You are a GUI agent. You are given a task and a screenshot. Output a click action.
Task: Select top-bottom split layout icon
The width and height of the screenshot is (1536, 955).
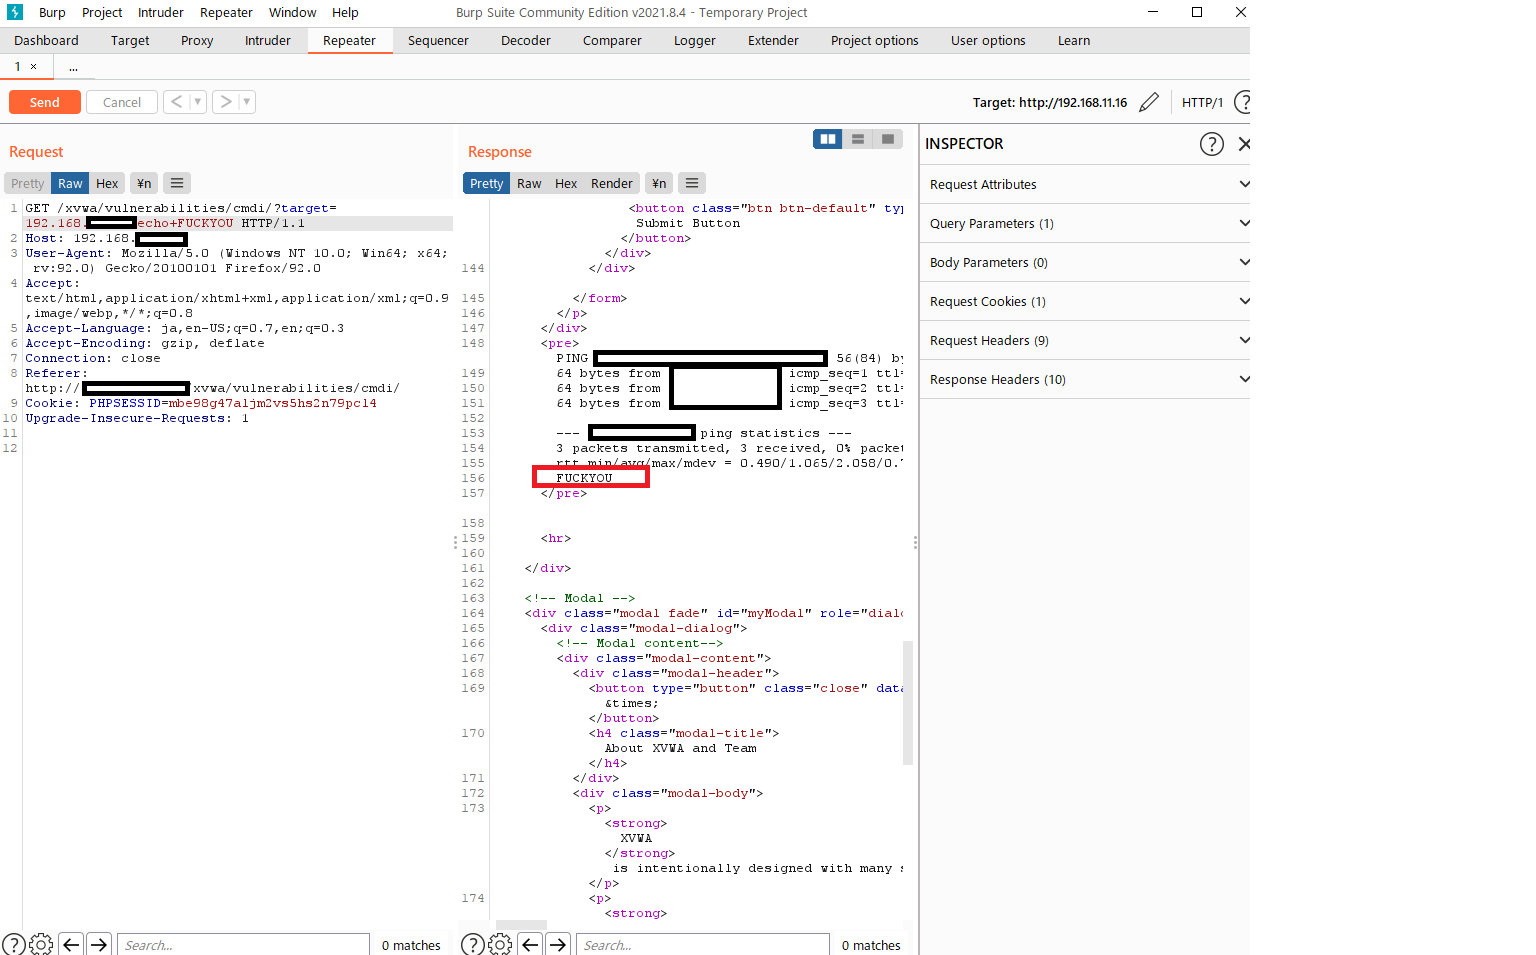tap(857, 139)
